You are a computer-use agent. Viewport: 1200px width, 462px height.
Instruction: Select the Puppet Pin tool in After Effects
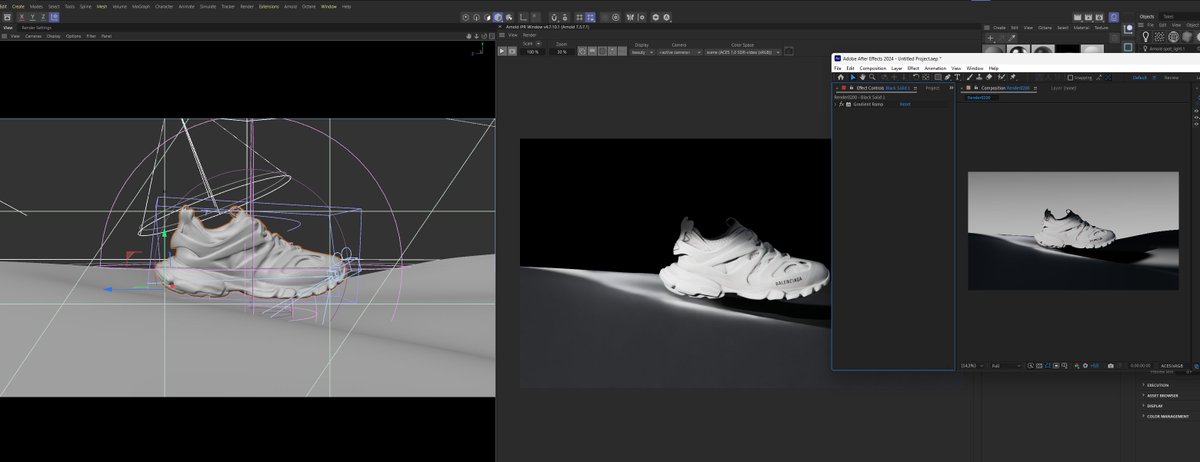click(1013, 77)
